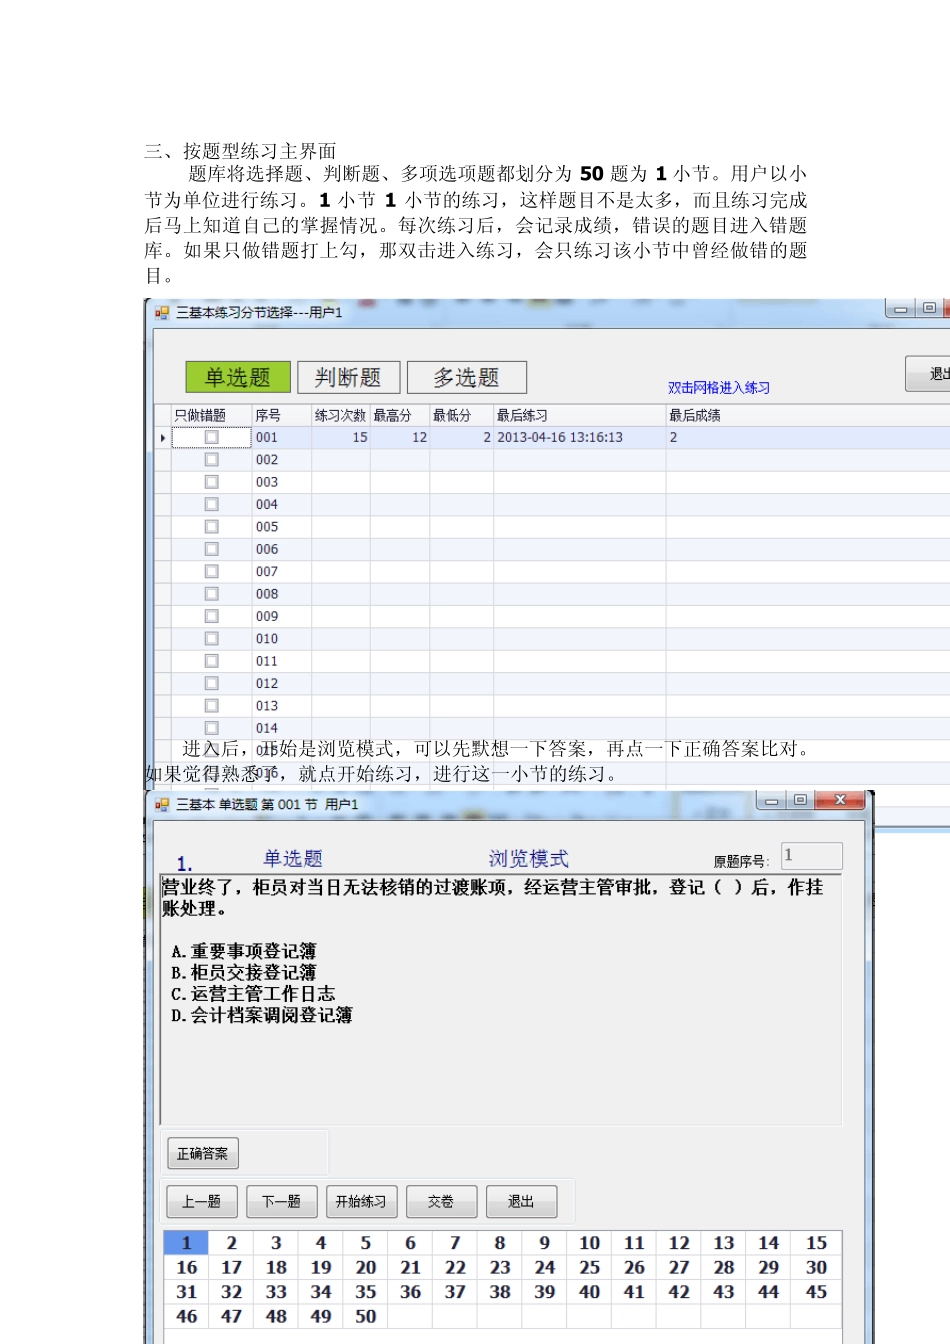Click 退出 in the question window
The height and width of the screenshot is (1344, 950).
coord(521,1202)
